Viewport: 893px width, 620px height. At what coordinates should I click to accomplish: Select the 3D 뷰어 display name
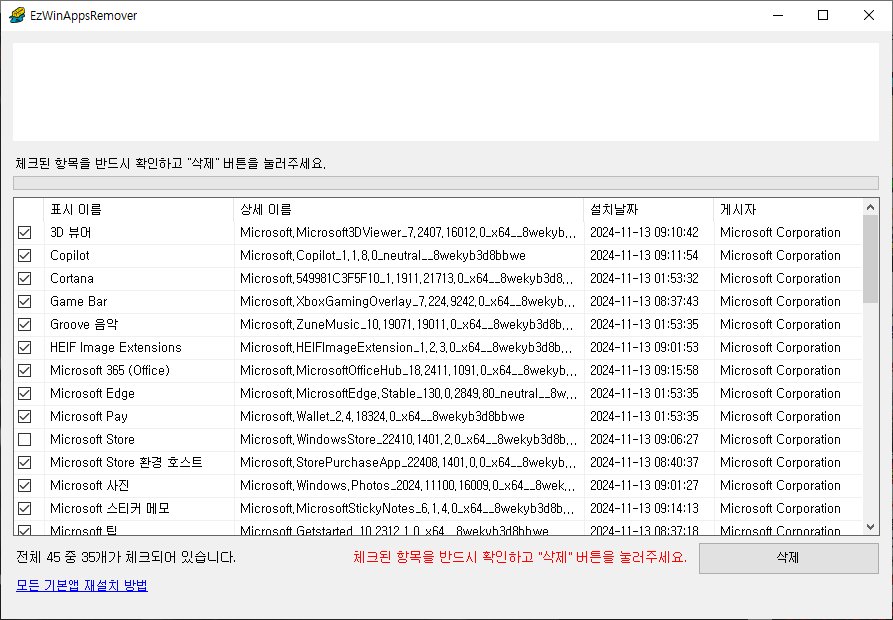[x=71, y=232]
